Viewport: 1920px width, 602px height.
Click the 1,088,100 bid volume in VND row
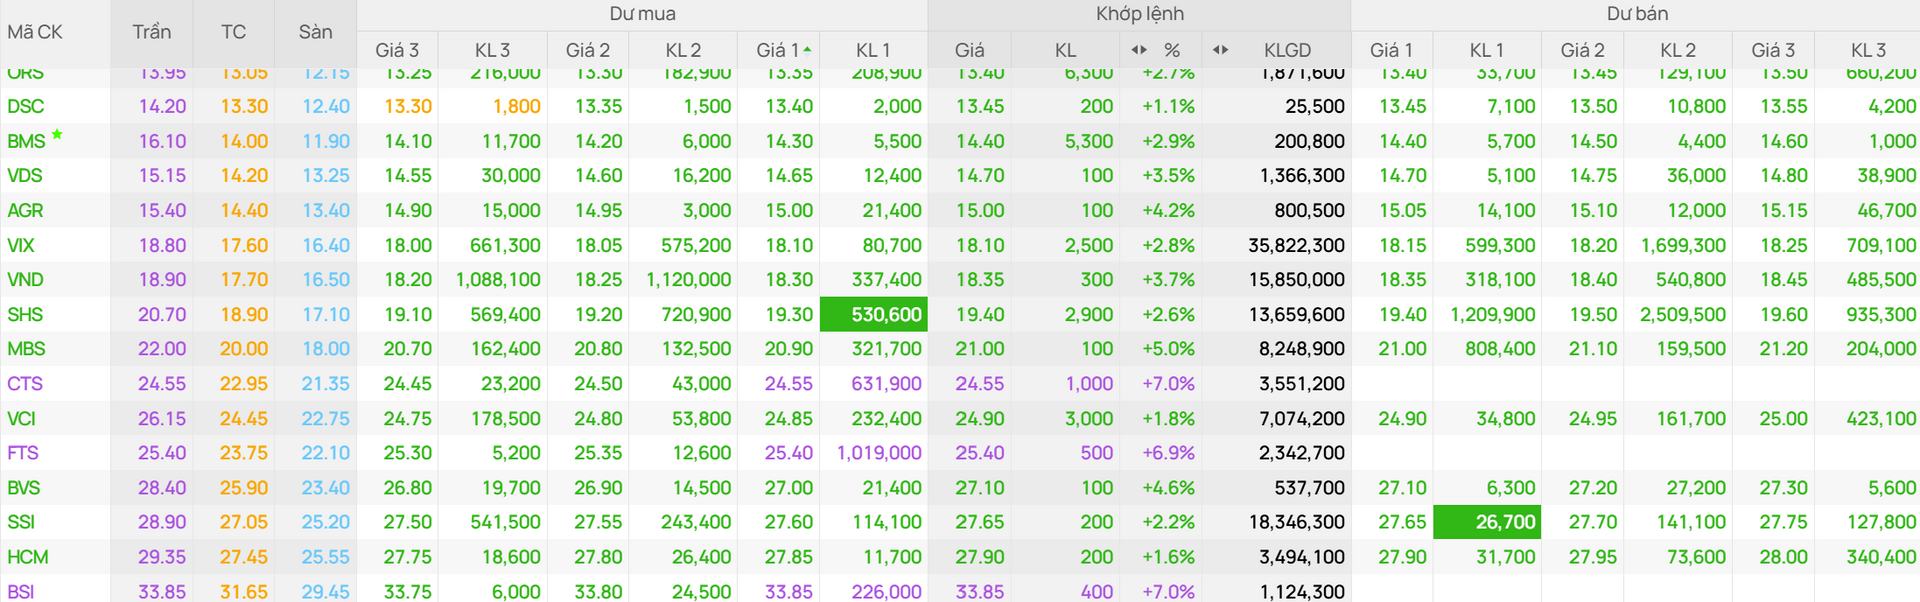498,280
